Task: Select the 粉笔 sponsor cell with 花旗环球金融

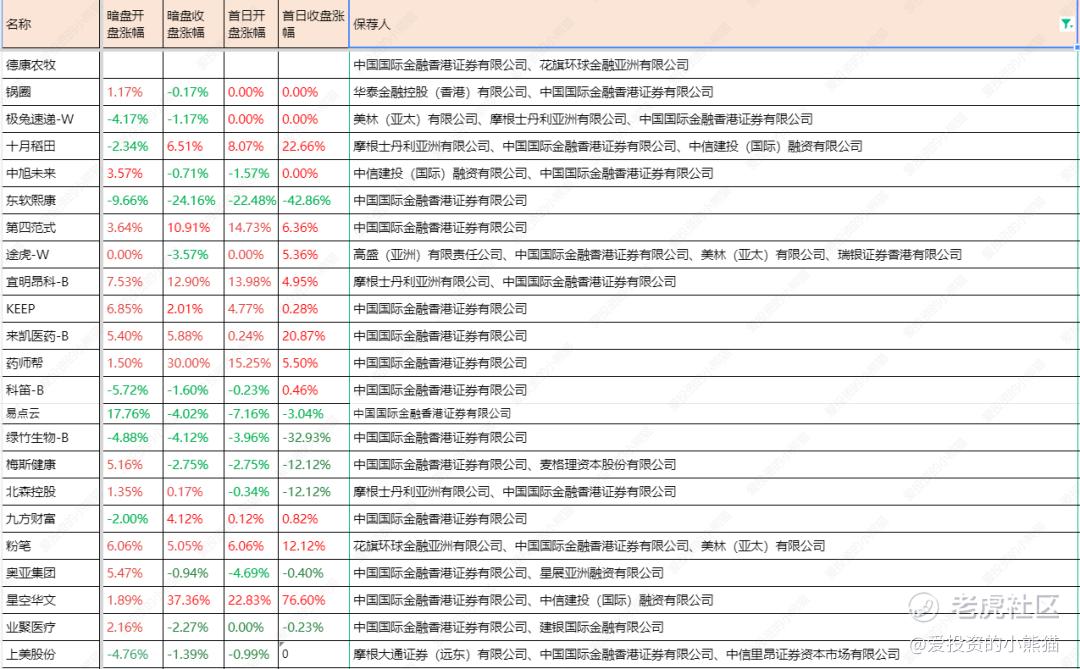Action: click(x=714, y=546)
